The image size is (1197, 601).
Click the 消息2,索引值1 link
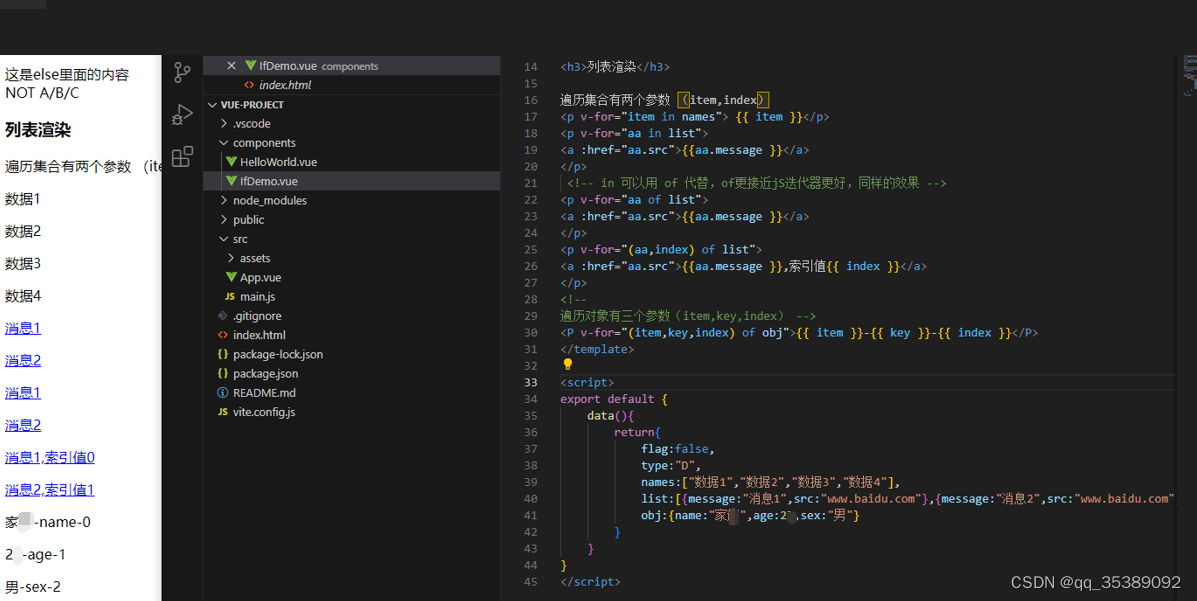50,490
